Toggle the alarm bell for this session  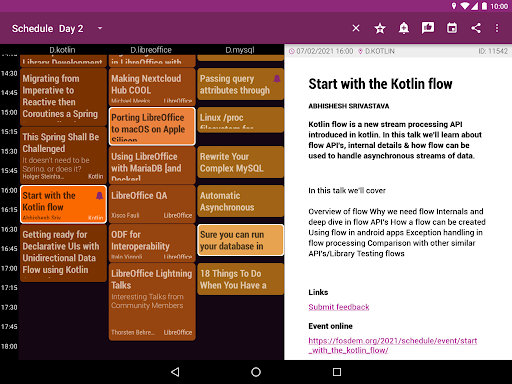[x=404, y=28]
